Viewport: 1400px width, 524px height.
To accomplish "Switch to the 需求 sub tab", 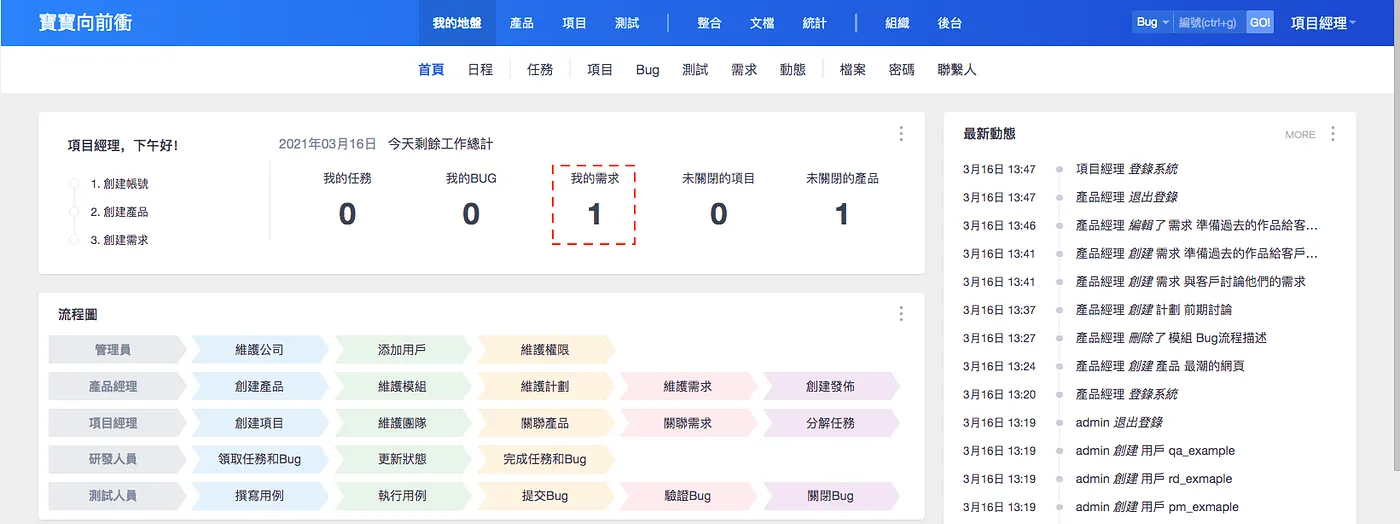I will (x=744, y=70).
